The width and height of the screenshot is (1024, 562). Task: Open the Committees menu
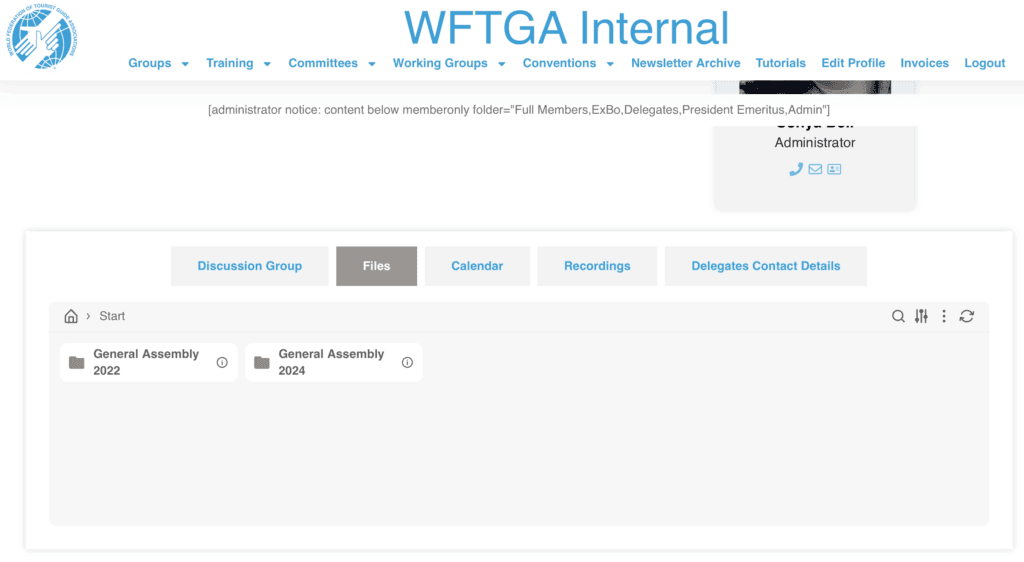pyautogui.click(x=323, y=63)
